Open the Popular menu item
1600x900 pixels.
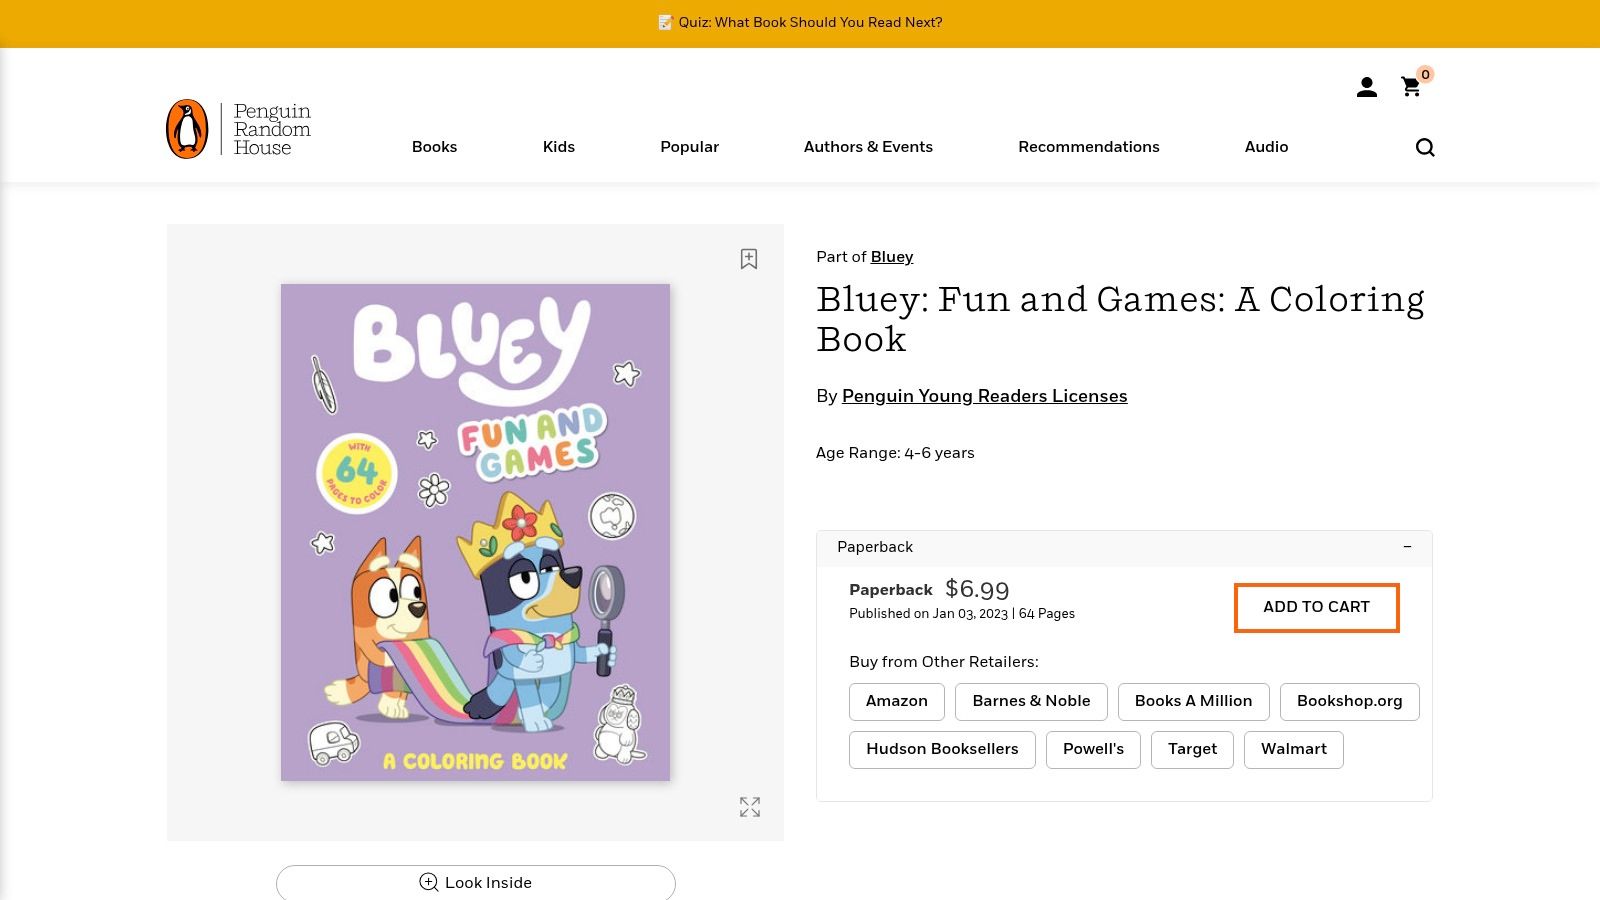tap(689, 147)
